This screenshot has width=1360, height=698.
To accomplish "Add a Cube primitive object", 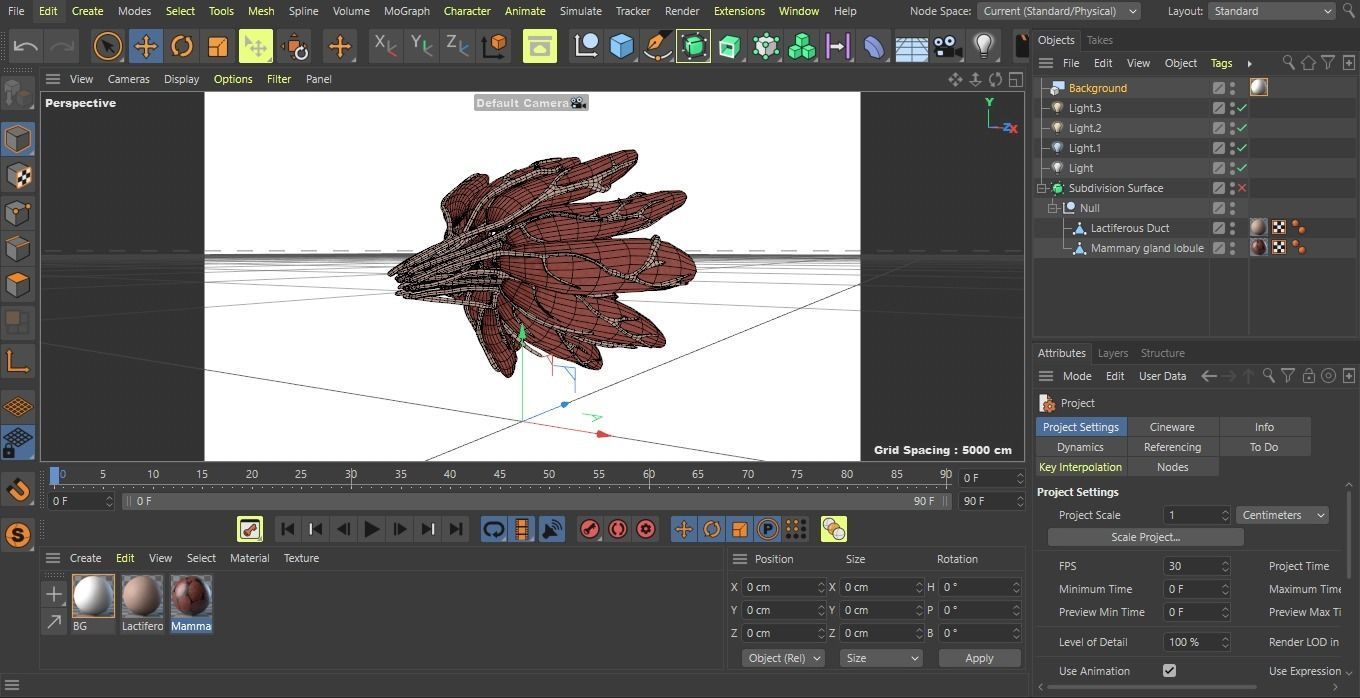I will tap(622, 46).
